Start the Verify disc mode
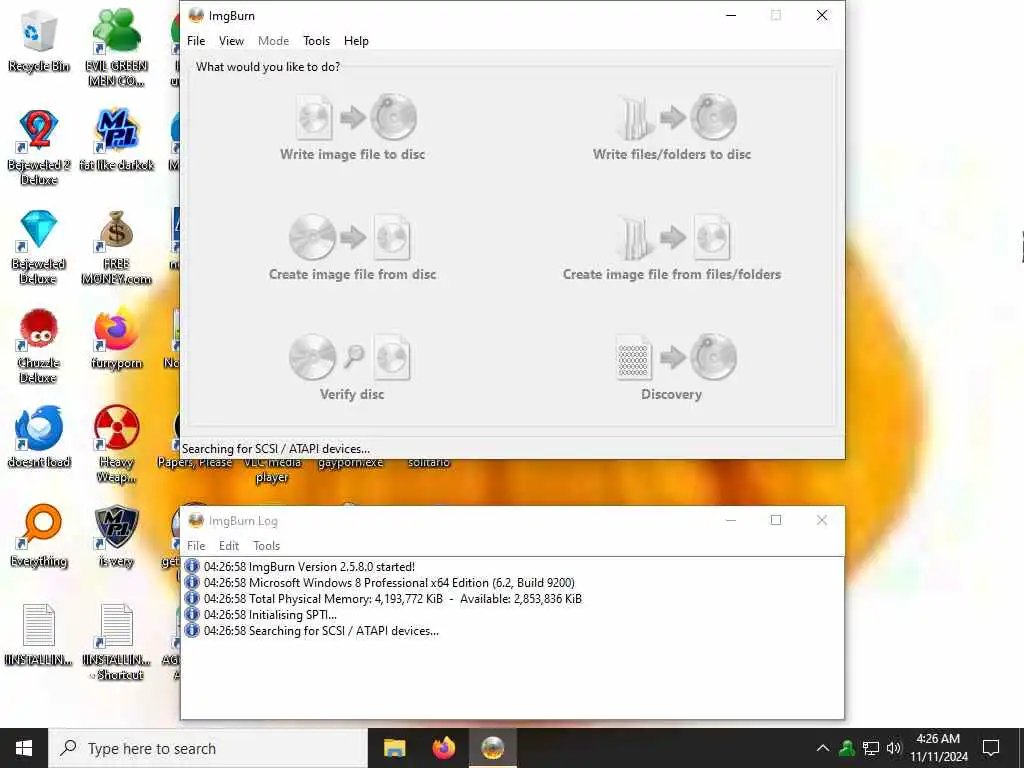Screen dimensions: 1024x768 (x=351, y=368)
